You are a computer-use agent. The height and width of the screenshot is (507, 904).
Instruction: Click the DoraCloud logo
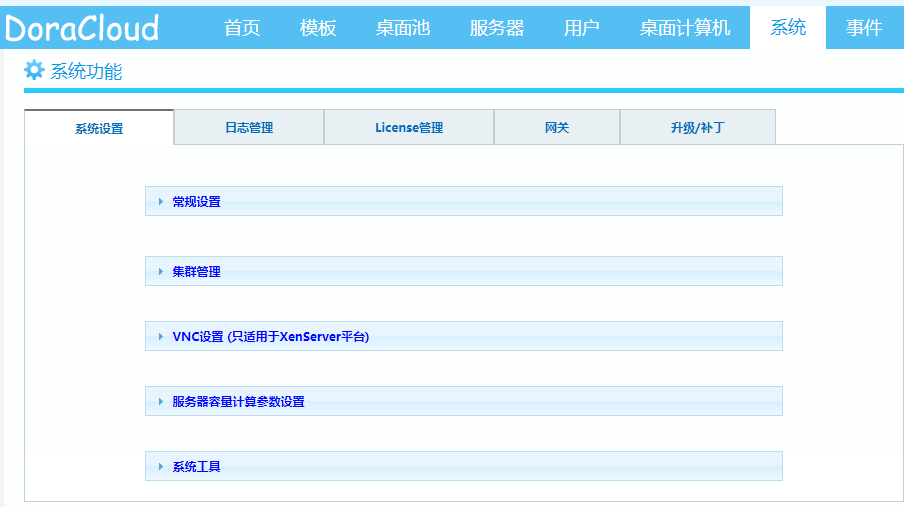click(x=82, y=28)
